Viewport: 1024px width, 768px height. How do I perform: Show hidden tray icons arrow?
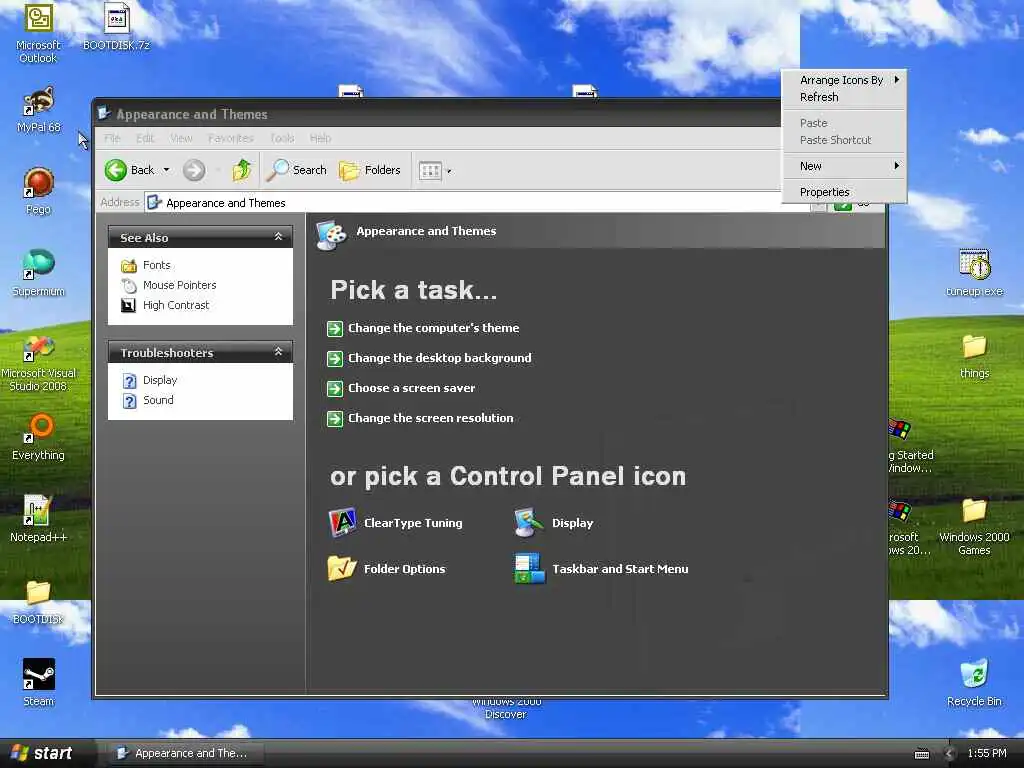(950, 754)
